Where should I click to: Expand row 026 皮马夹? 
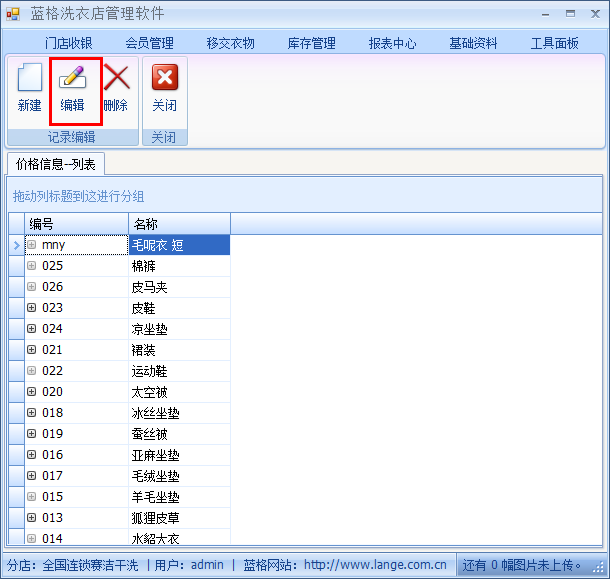click(32, 287)
